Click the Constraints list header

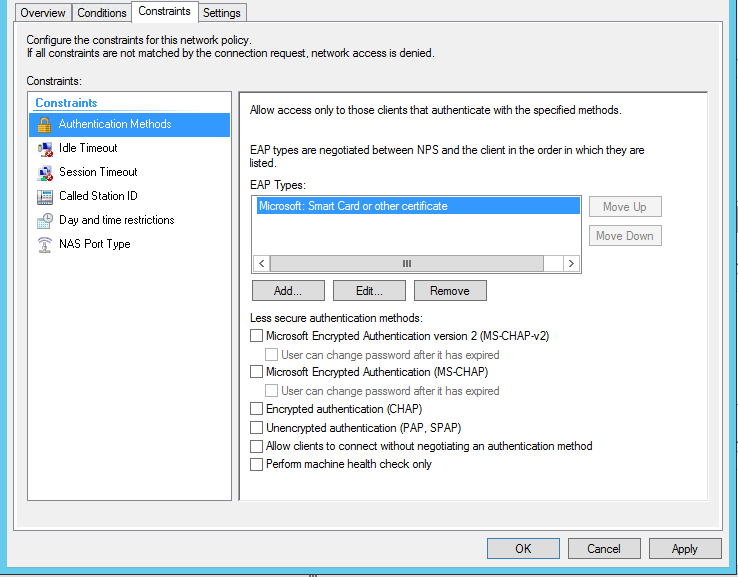(x=66, y=103)
